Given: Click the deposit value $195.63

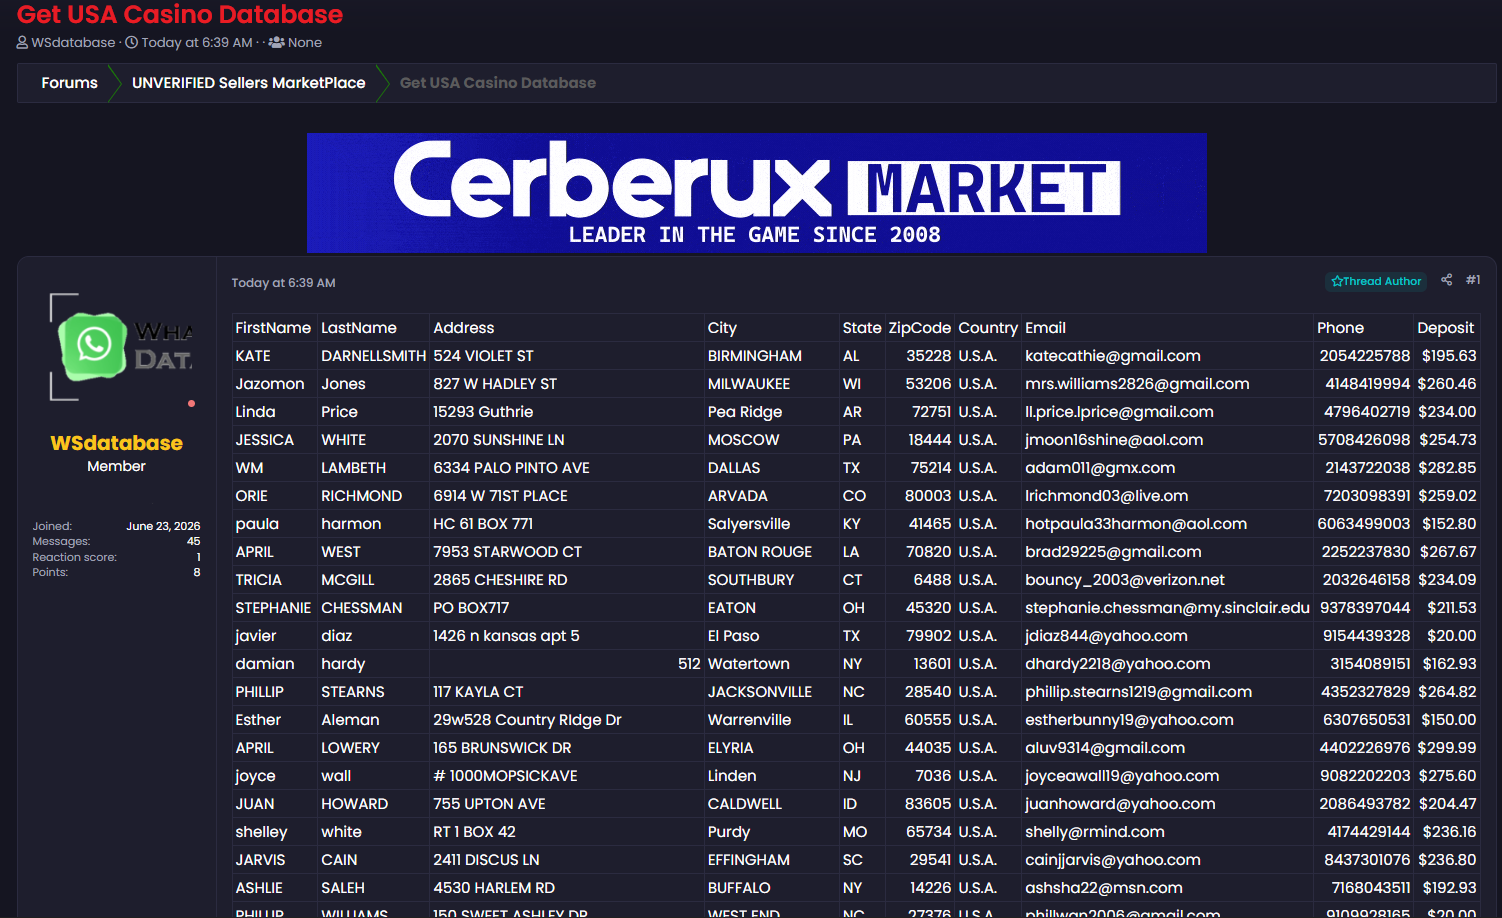Looking at the screenshot, I should (x=1449, y=356).
